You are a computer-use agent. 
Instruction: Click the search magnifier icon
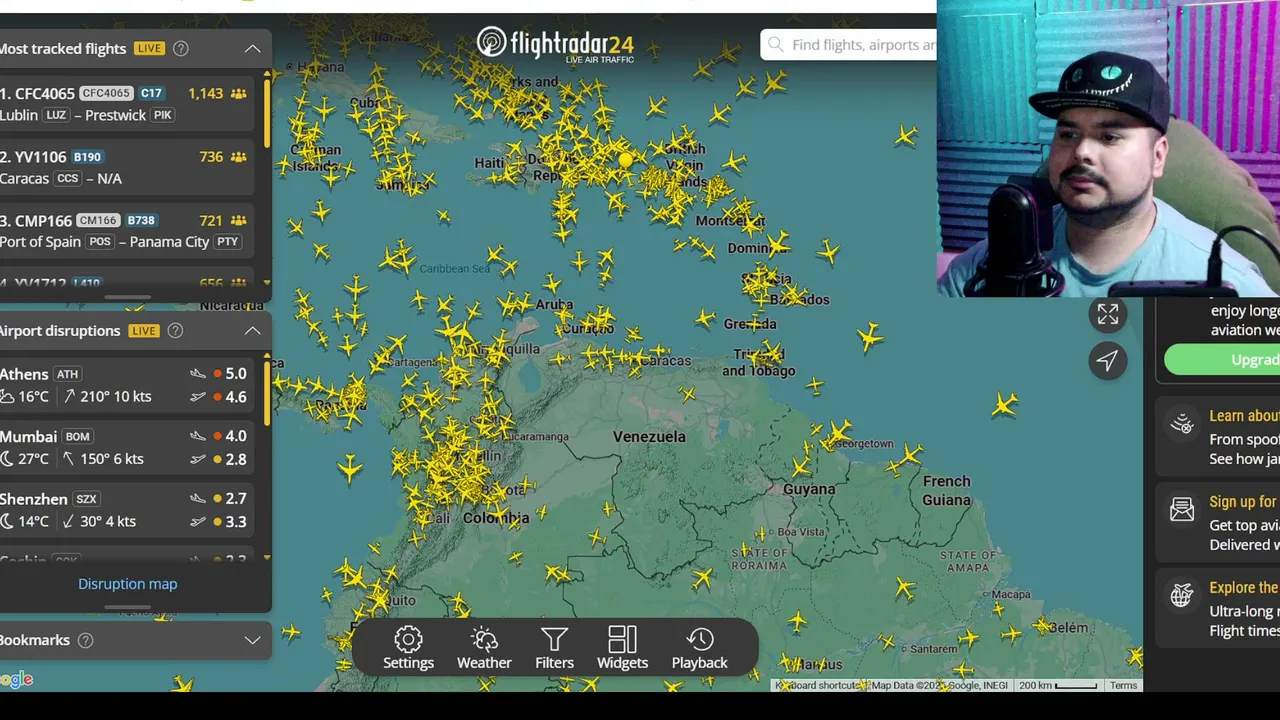[x=776, y=45]
